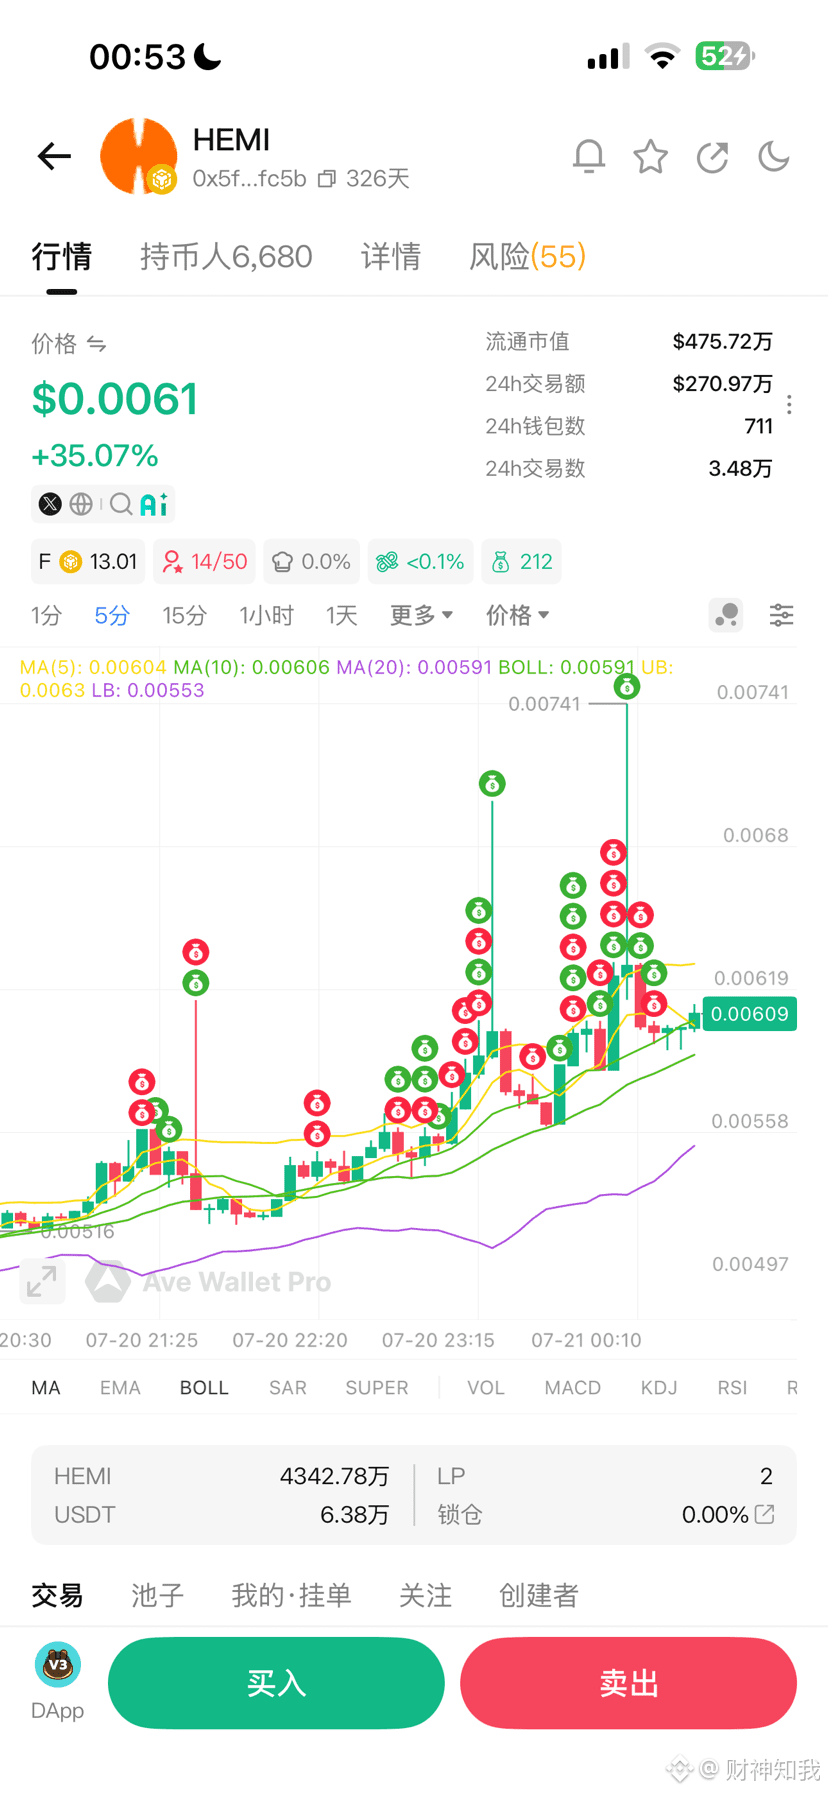Screen dimensions: 828x1795
Task: Switch to 创建者 tab
Action: 539,1595
